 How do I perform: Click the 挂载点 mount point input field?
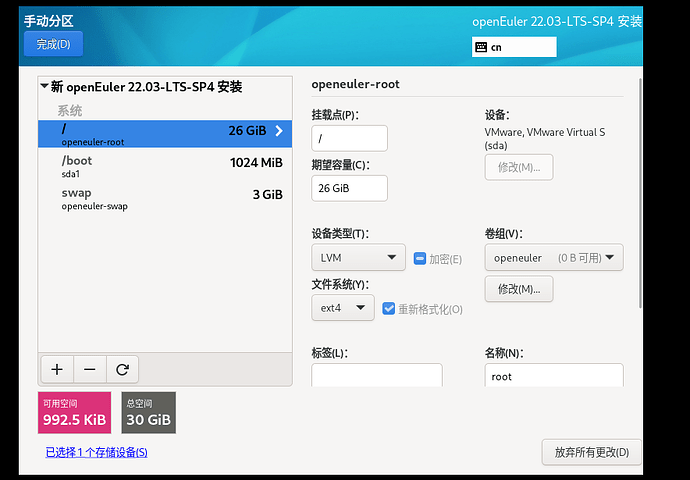point(349,139)
